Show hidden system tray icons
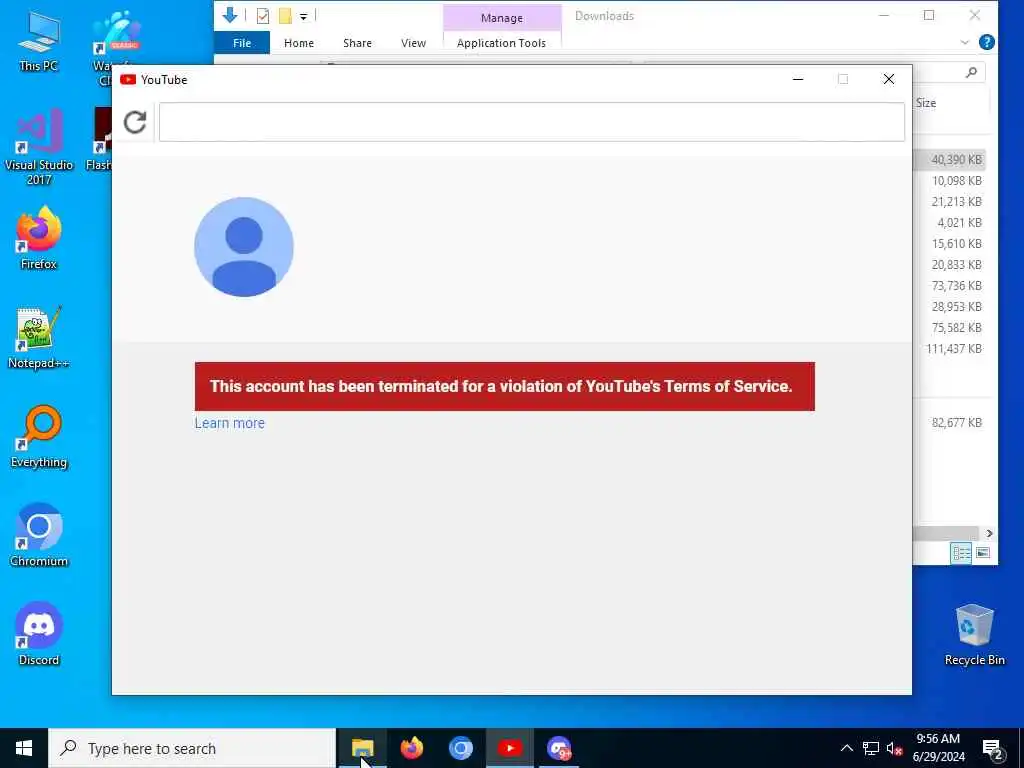Viewport: 1024px width, 768px height. [x=846, y=748]
